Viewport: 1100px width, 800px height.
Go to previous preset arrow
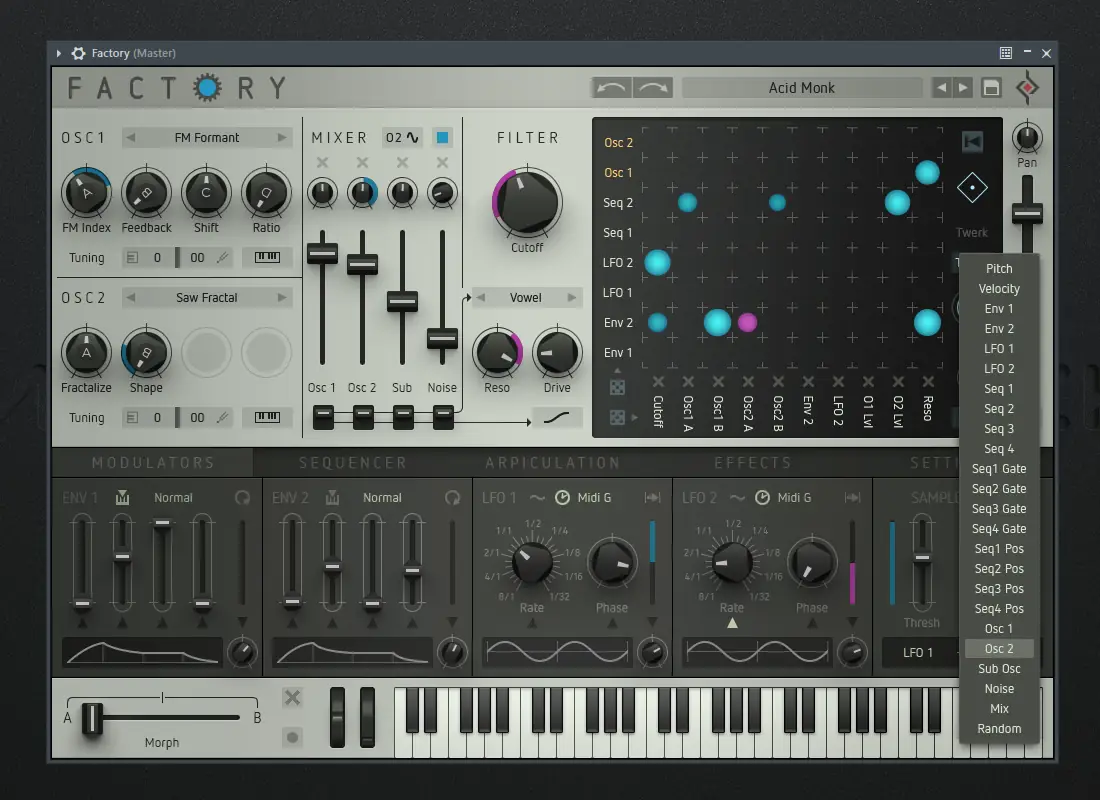[x=941, y=88]
